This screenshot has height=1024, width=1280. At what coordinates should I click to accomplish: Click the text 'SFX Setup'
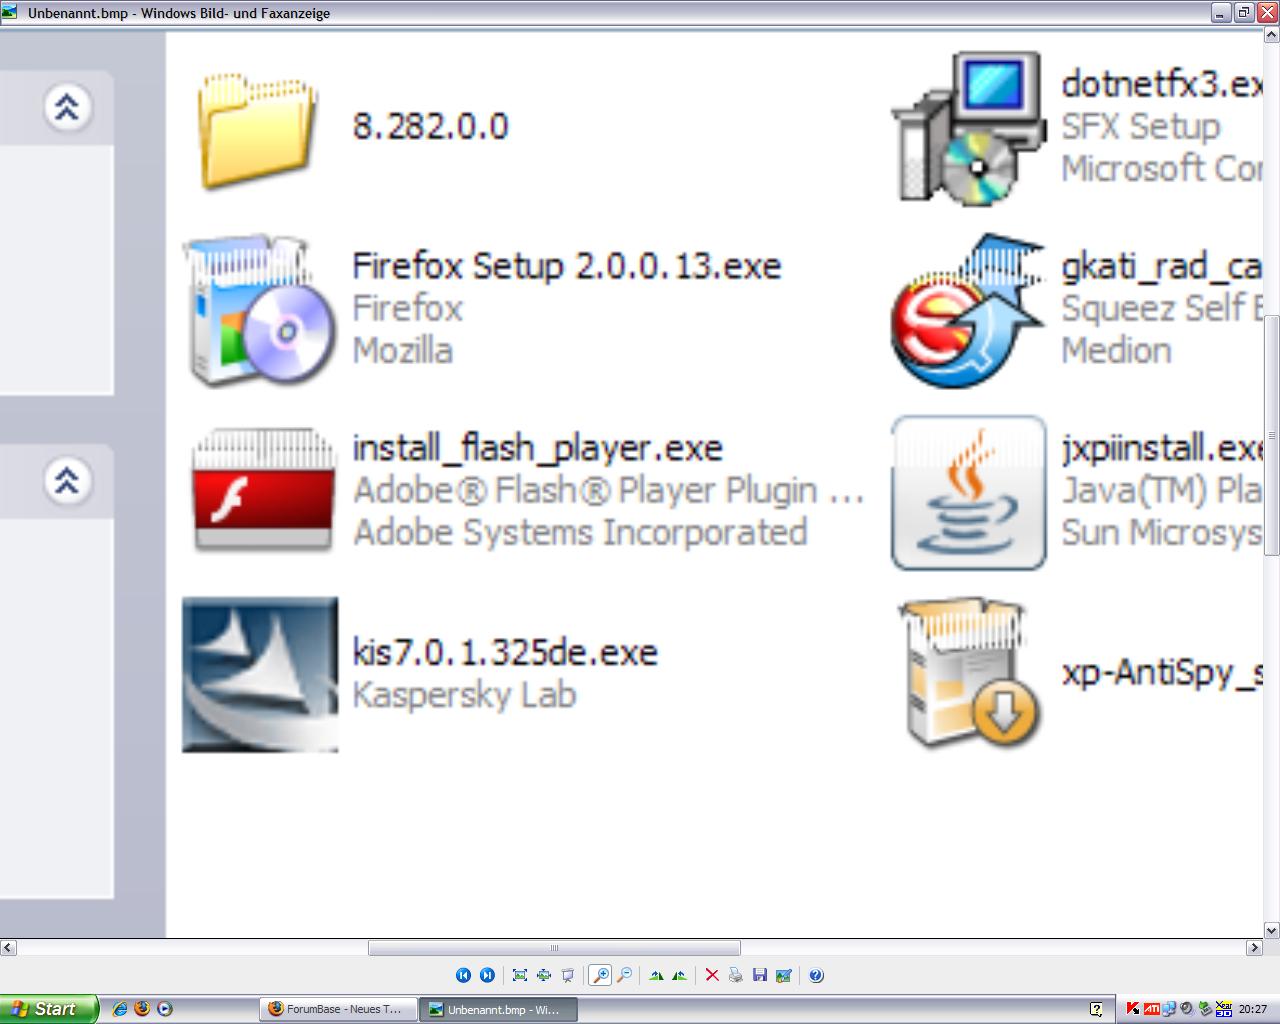tap(1141, 127)
